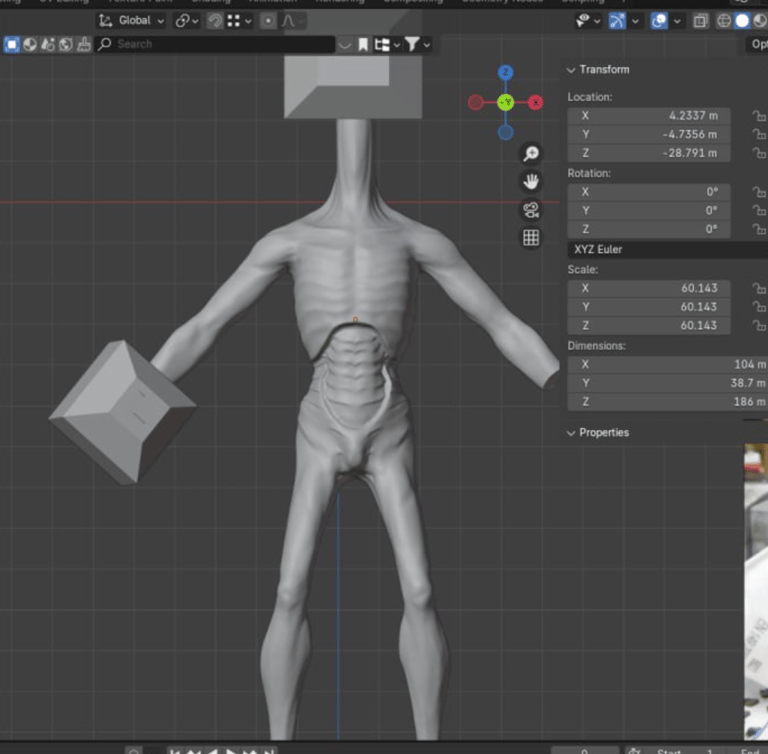Screen dimensions: 768x754
Task: Click the filter funnel icon in header
Action: point(412,44)
